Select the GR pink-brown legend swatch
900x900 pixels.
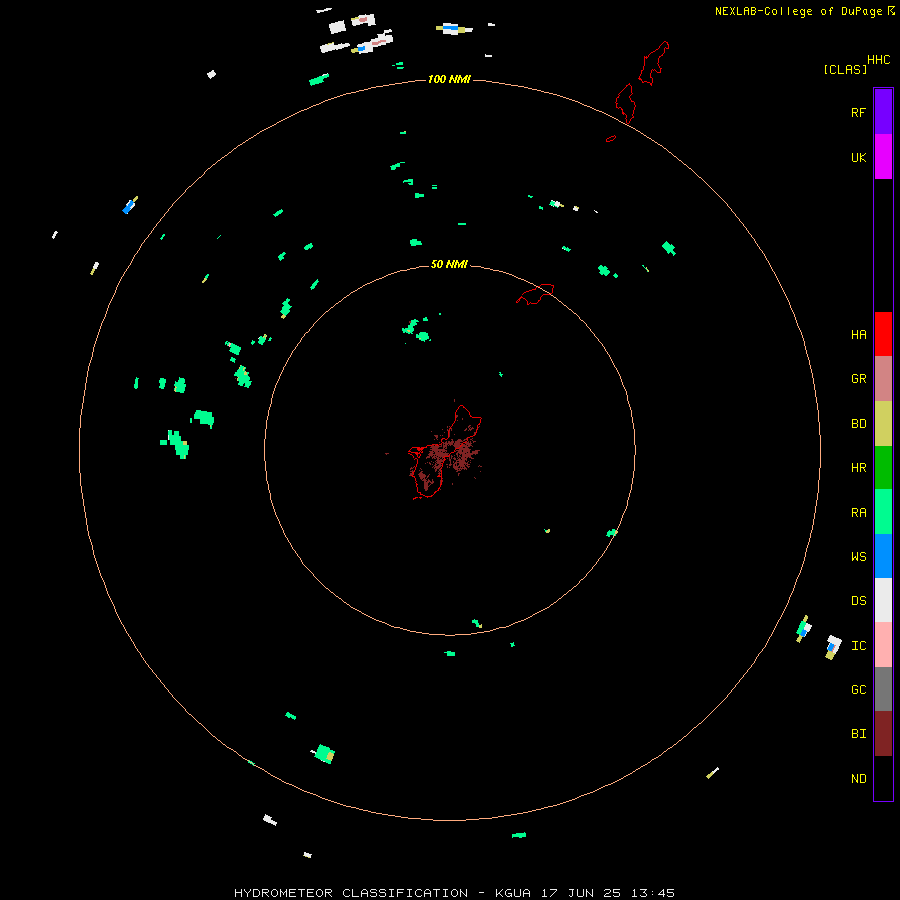(x=883, y=379)
